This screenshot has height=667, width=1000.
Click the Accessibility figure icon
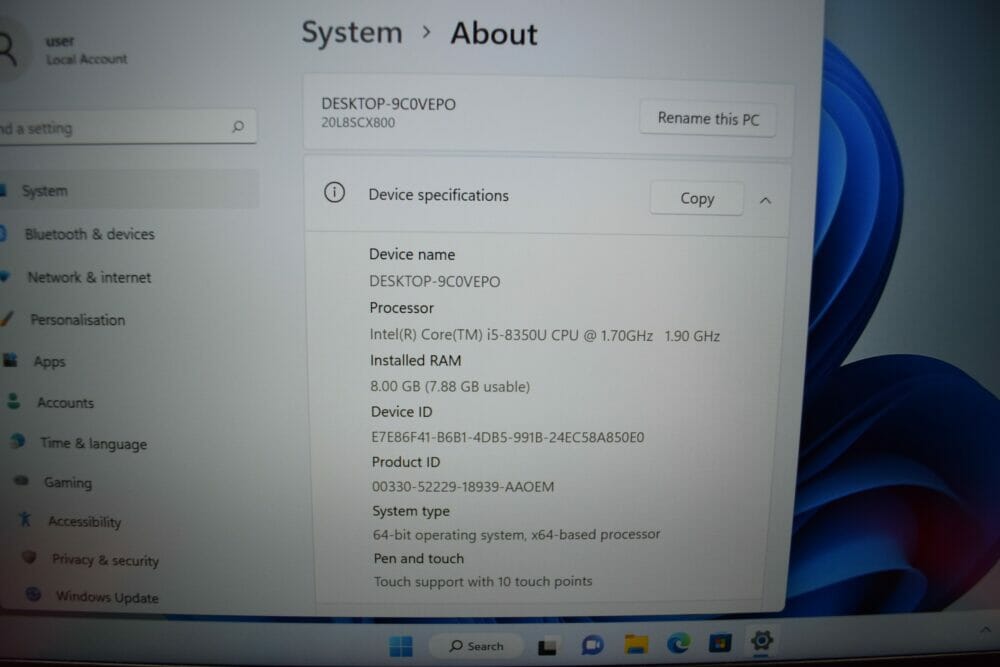pos(25,519)
